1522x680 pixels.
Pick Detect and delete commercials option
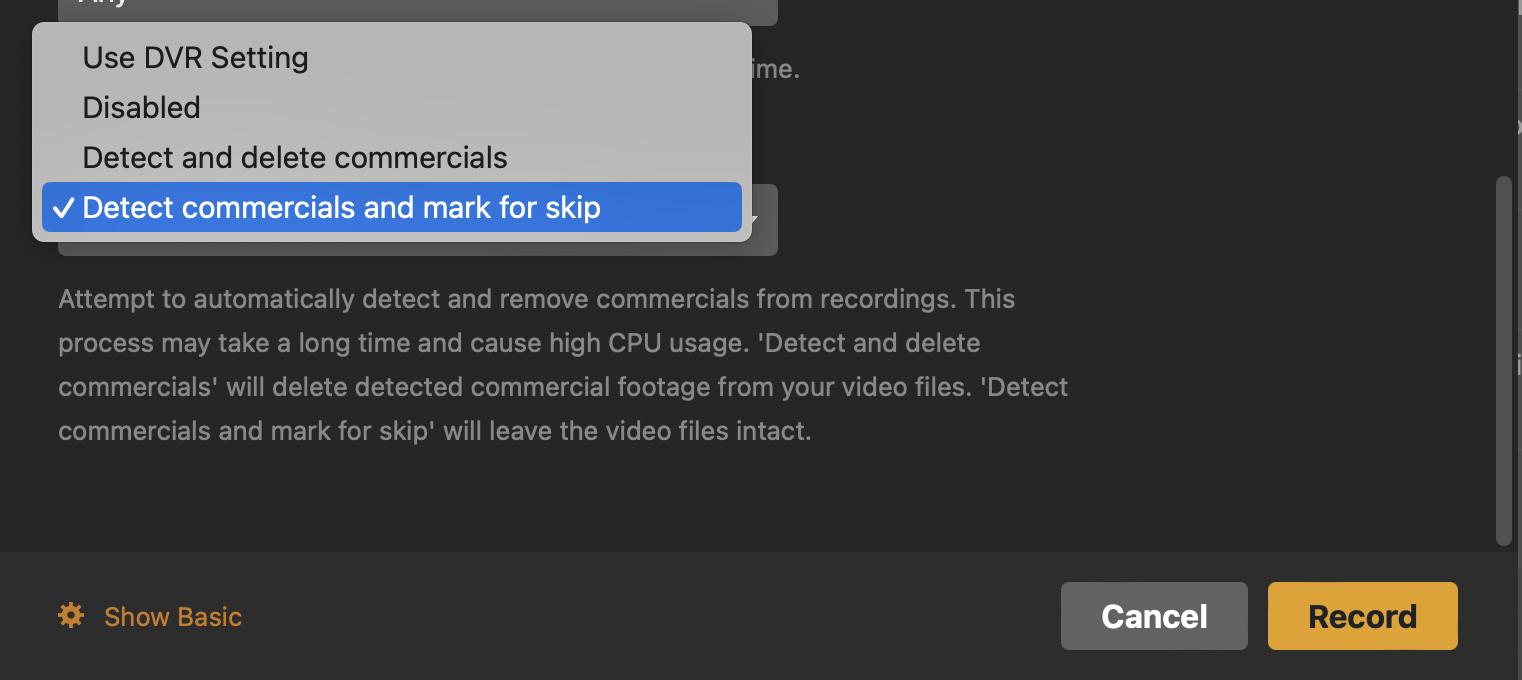coord(294,158)
